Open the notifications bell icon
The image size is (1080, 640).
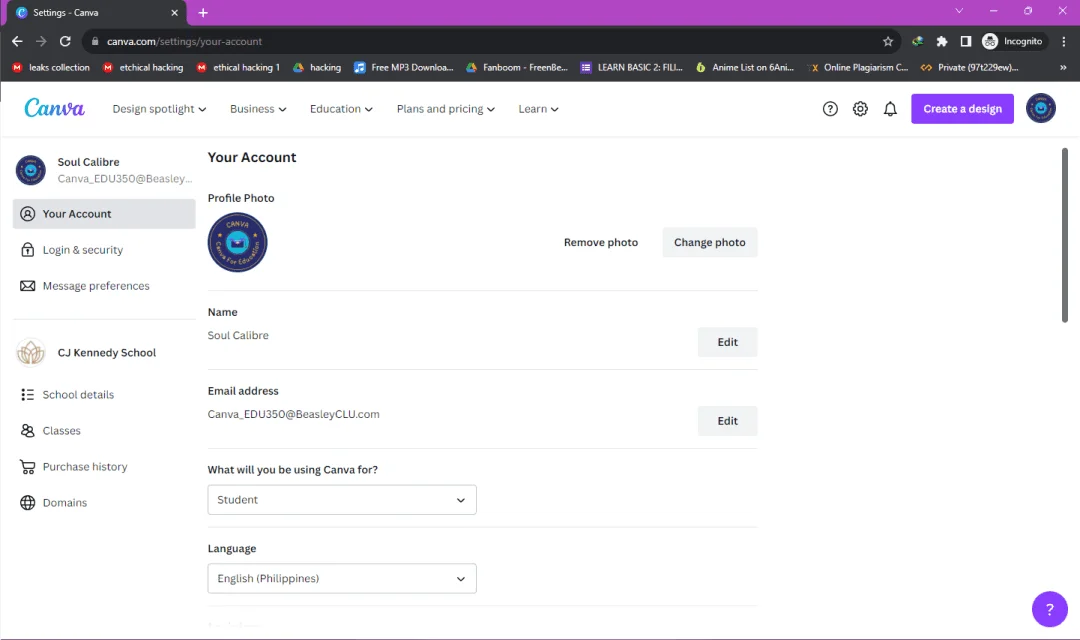[x=891, y=109]
